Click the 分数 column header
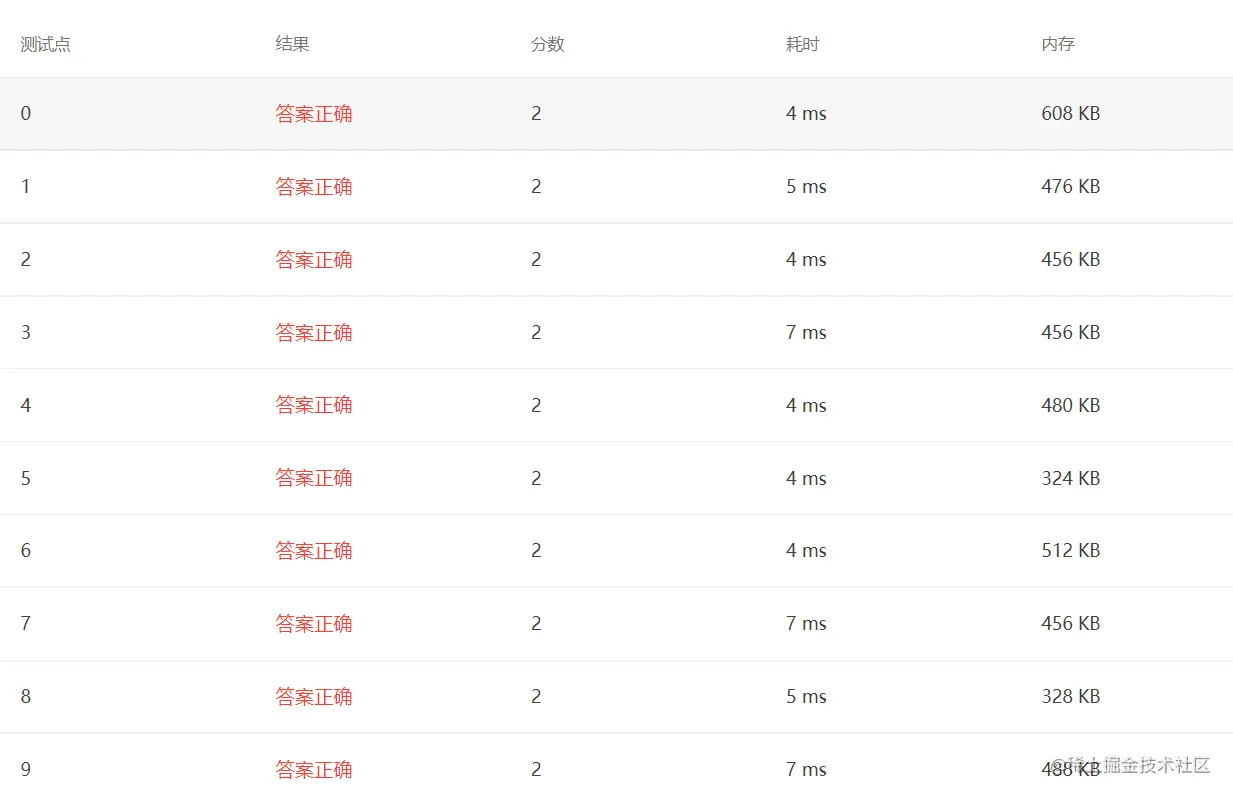Screen dimensions: 1233x798 [x=548, y=44]
